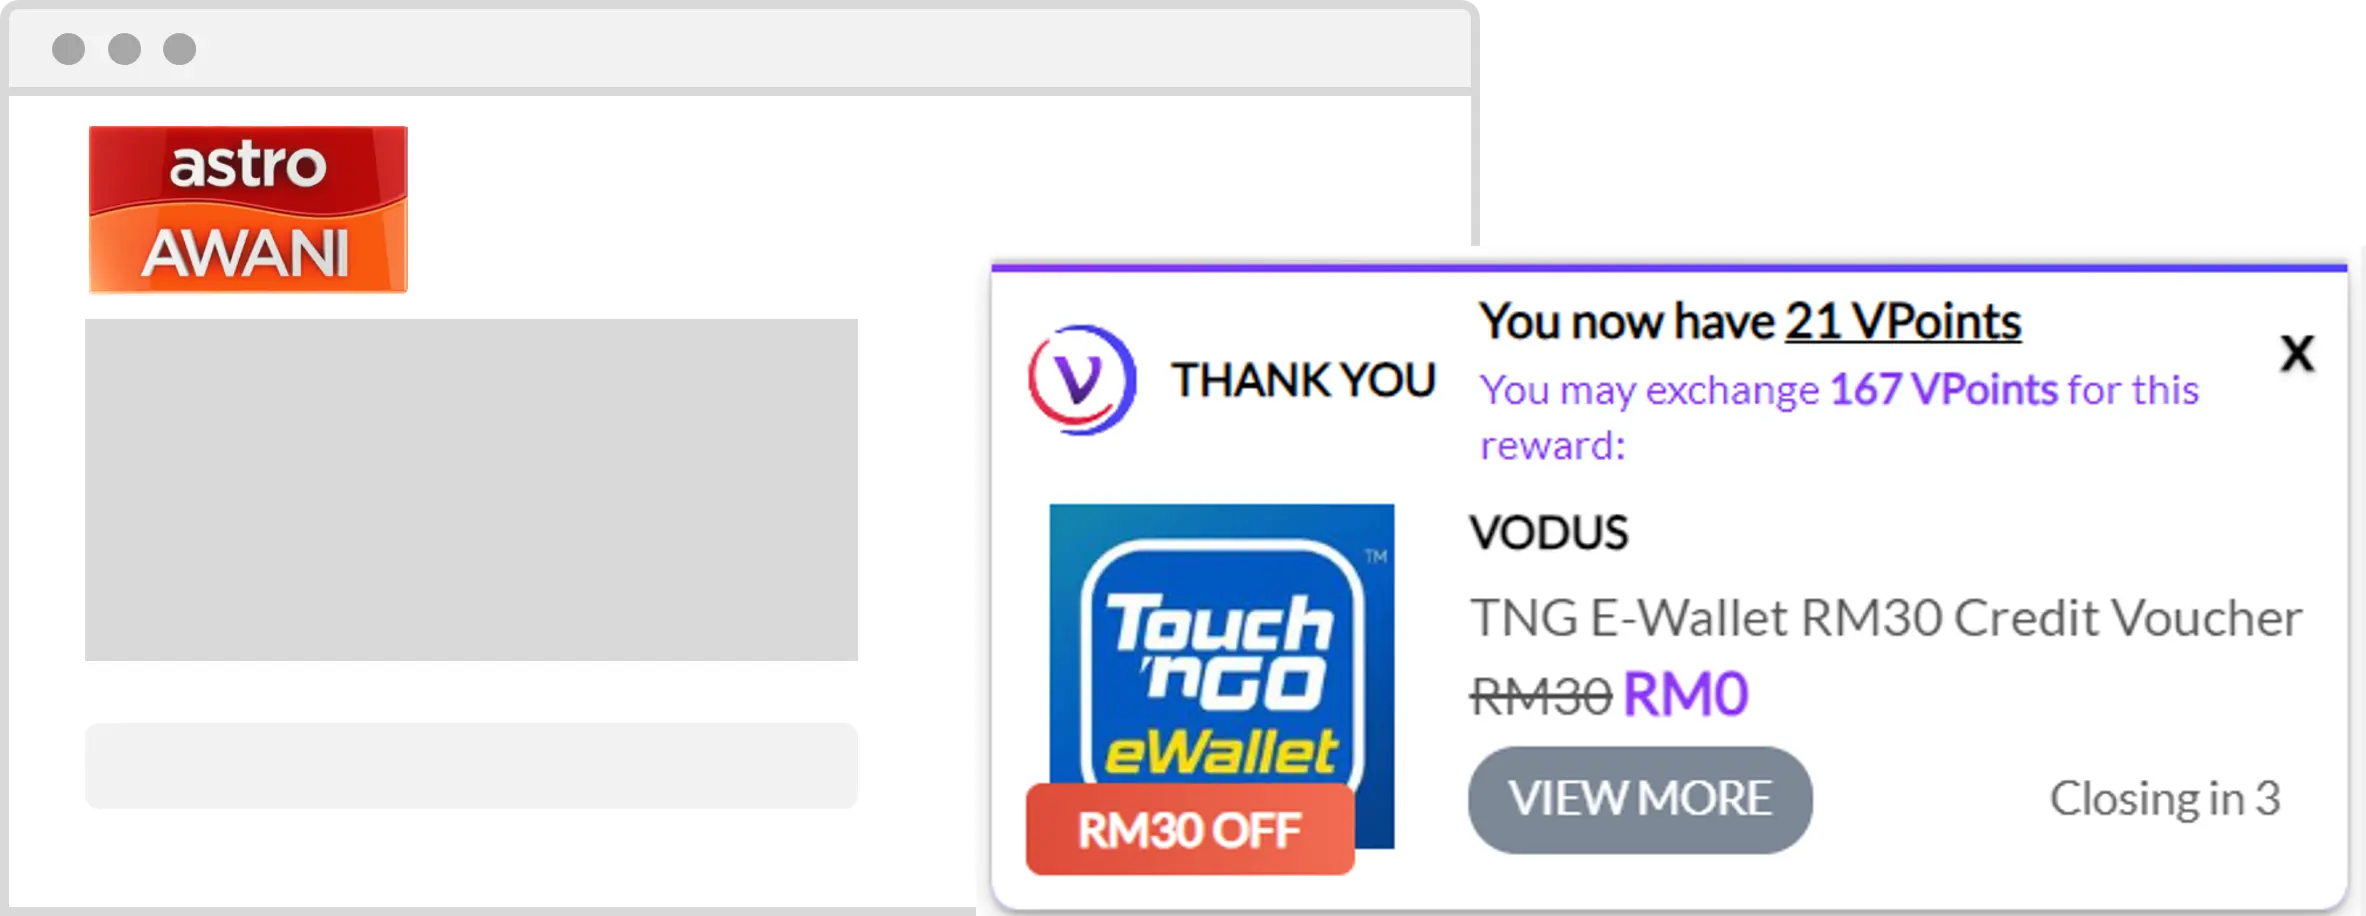
Task: Click the purple RM0 price
Action: coord(1686,695)
